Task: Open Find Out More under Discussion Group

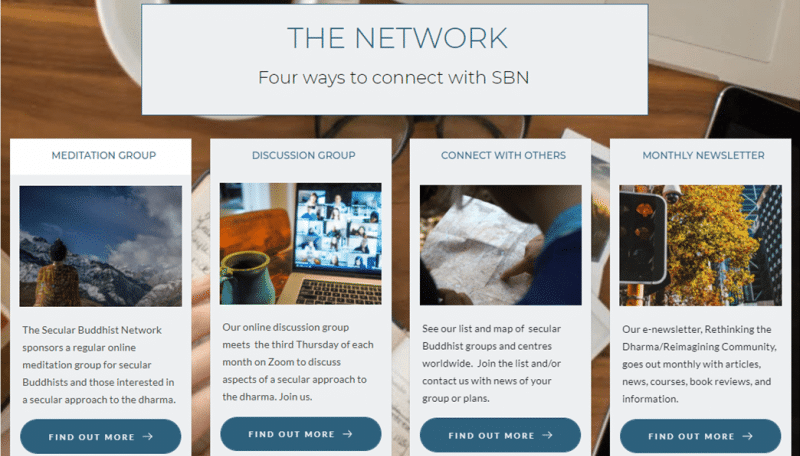Action: coord(301,434)
